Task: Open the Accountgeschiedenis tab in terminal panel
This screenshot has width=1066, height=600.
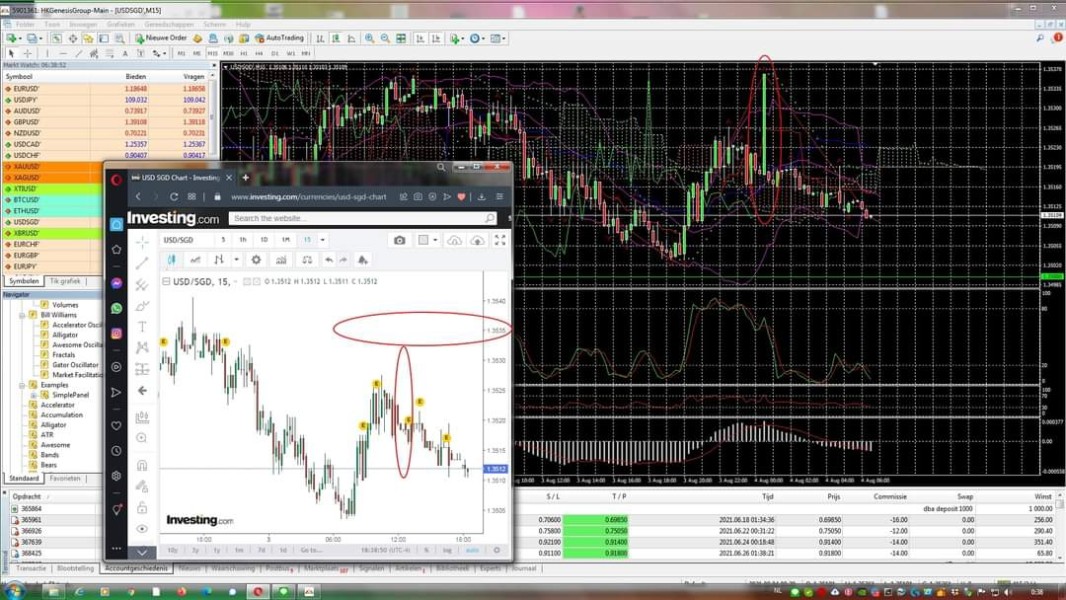Action: point(136,568)
